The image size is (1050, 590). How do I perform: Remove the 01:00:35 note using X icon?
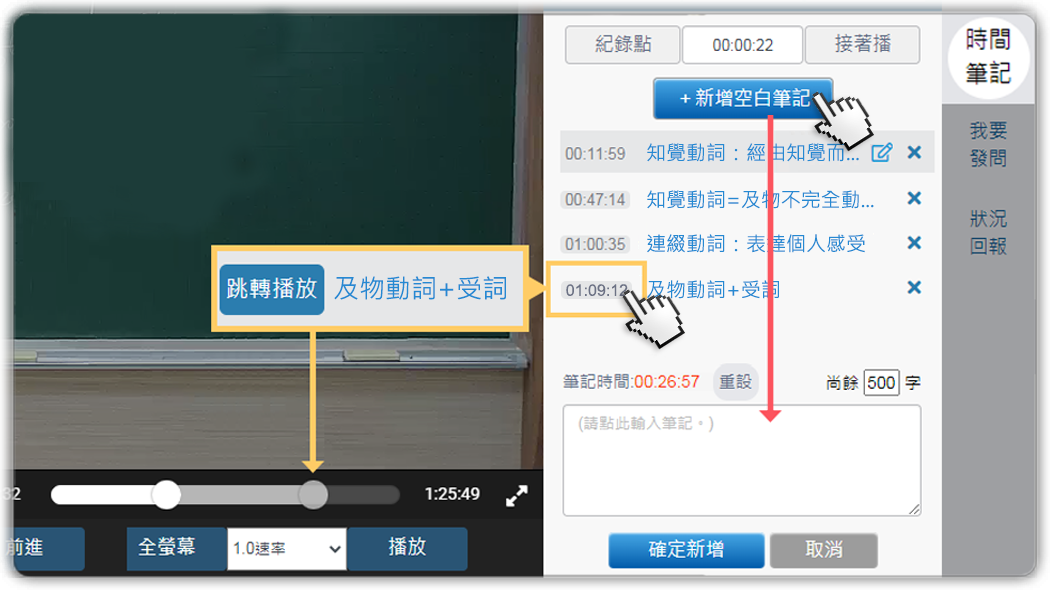914,242
